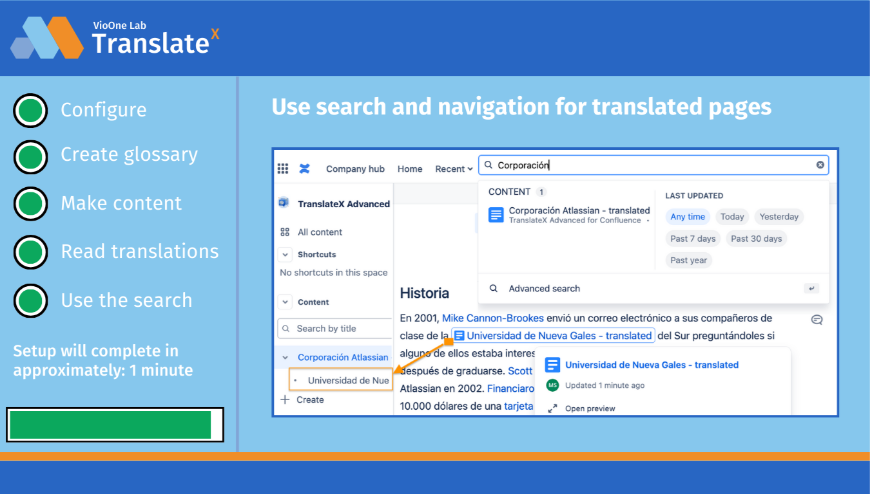
Task: Click the Search by title magnifier icon
Action: point(286,329)
